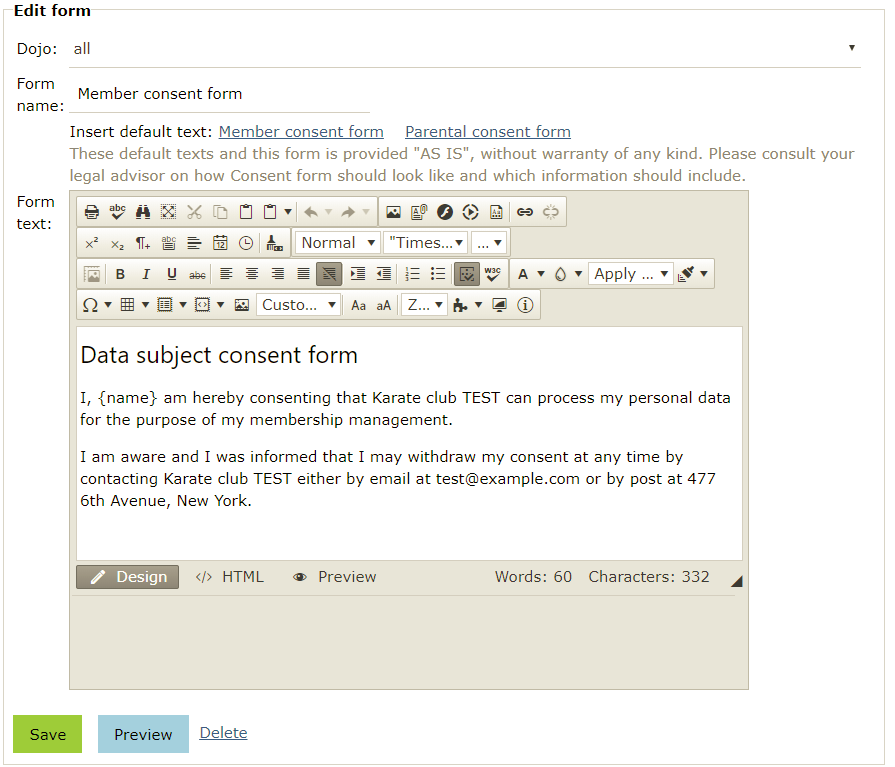
Task: Open the Times font name dropdown
Action: click(x=426, y=243)
